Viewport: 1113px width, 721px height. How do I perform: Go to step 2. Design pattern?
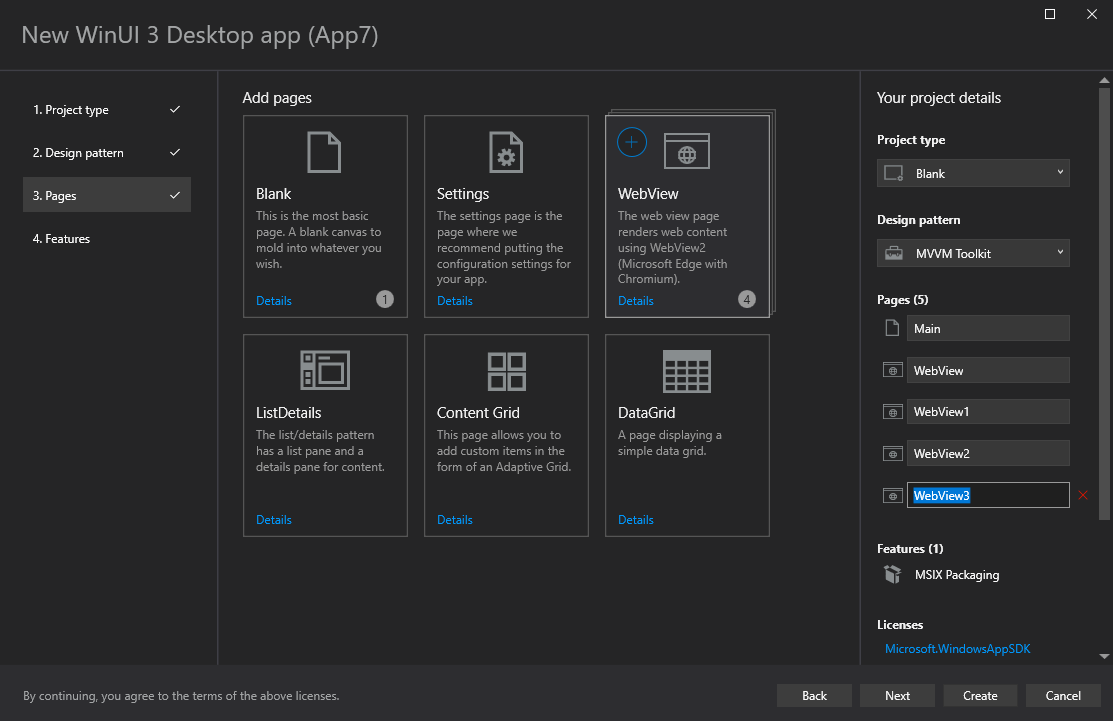(x=107, y=153)
